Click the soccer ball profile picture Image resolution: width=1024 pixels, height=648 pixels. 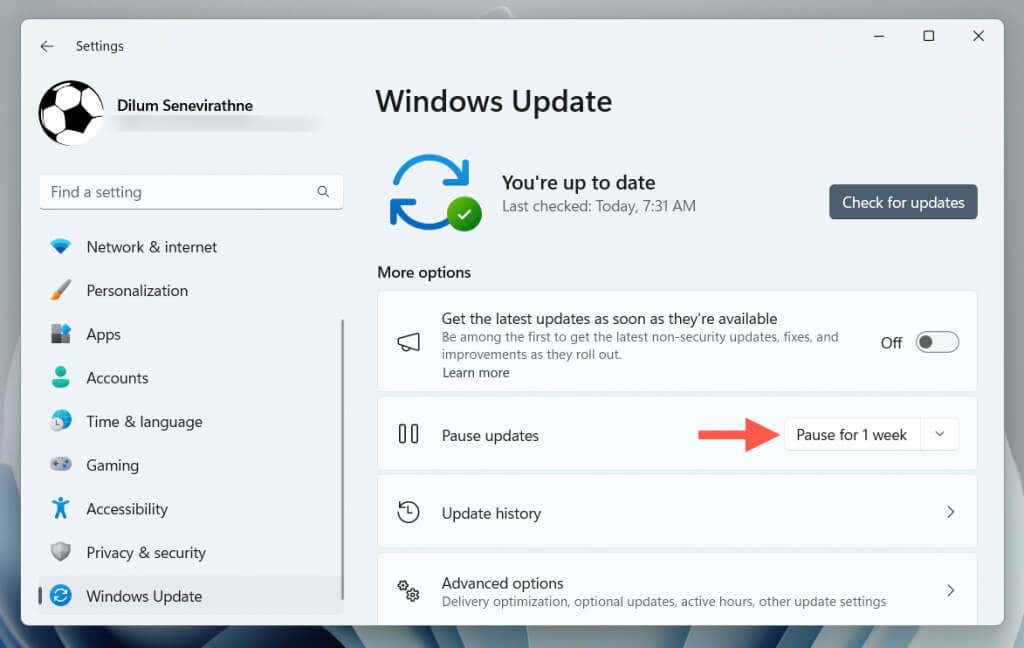[x=71, y=112]
